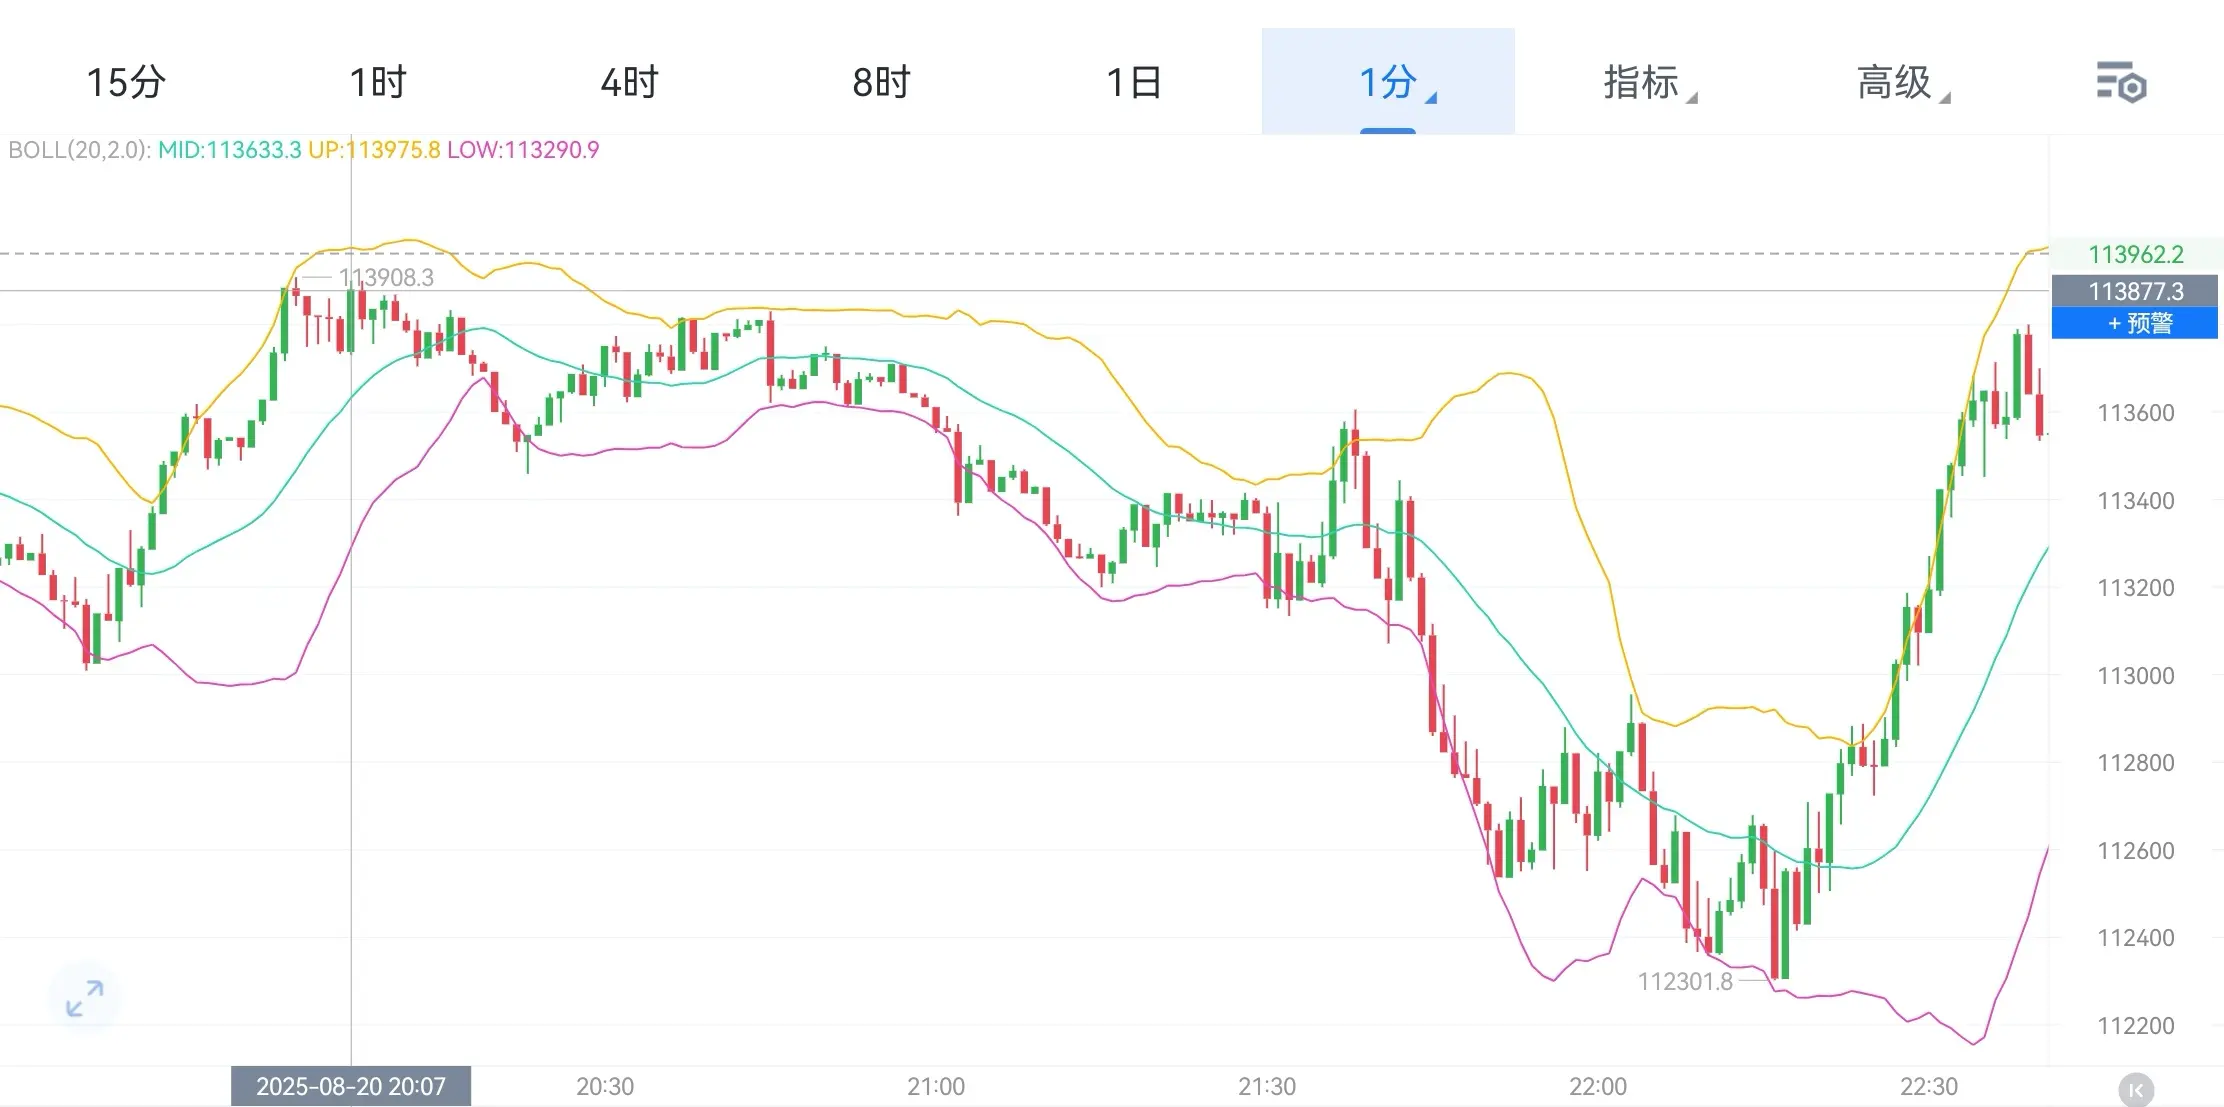
Task: Choose the 8时 timeframe
Action: coord(882,82)
